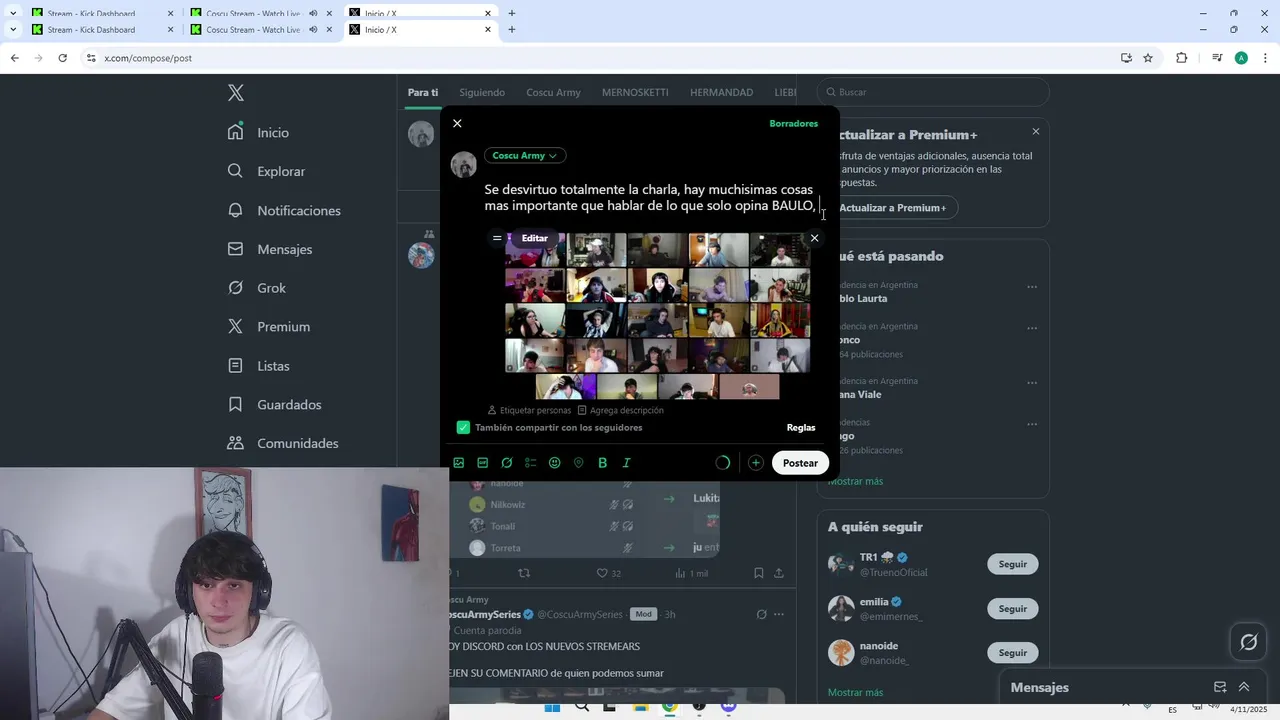
Task: Go to Explorar in the sidebar
Action: tap(266, 171)
